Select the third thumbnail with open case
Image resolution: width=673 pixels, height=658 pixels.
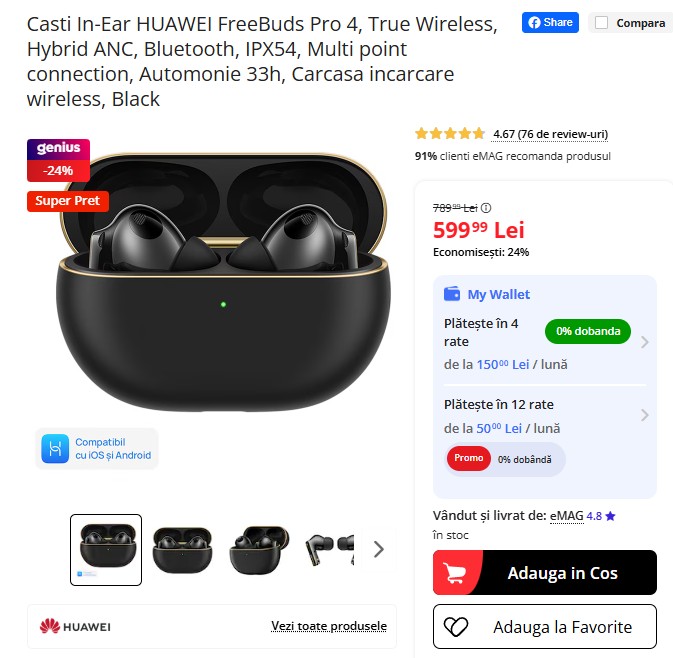[x=259, y=550]
